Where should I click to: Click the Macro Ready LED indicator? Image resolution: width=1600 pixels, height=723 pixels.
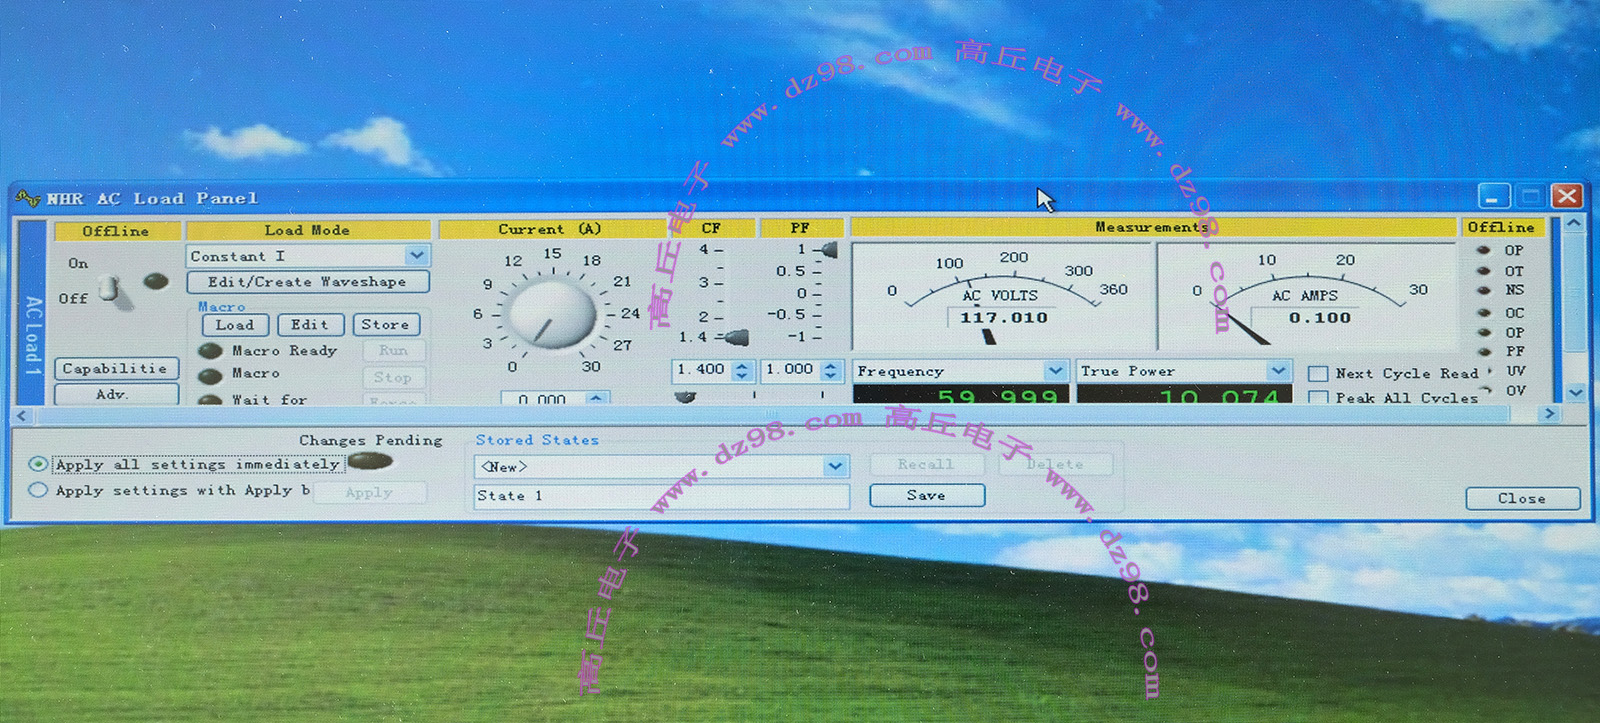(210, 351)
